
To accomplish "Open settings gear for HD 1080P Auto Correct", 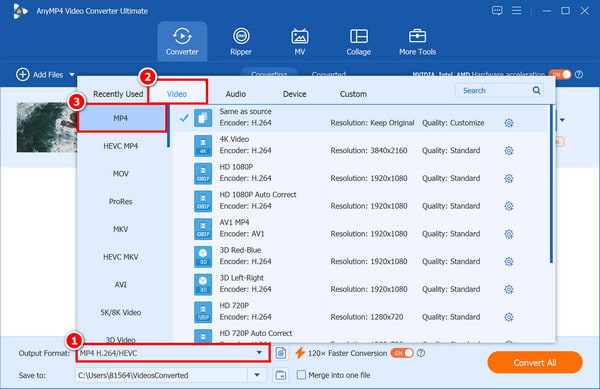I will pos(509,206).
